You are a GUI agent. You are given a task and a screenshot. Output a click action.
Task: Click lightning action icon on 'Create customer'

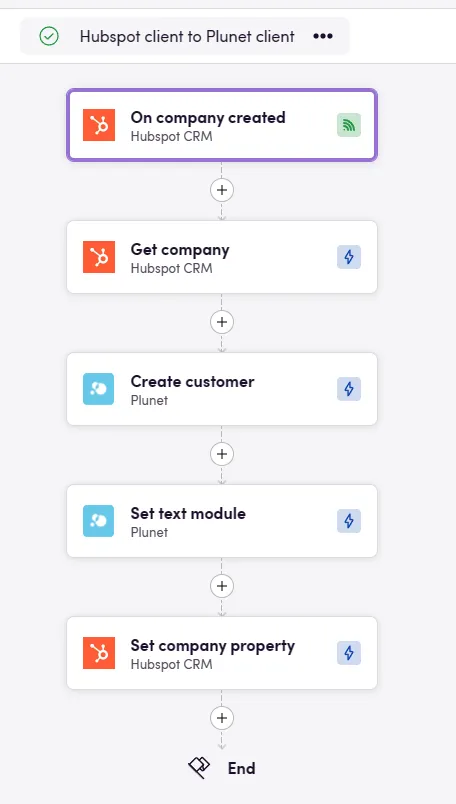[x=349, y=389]
